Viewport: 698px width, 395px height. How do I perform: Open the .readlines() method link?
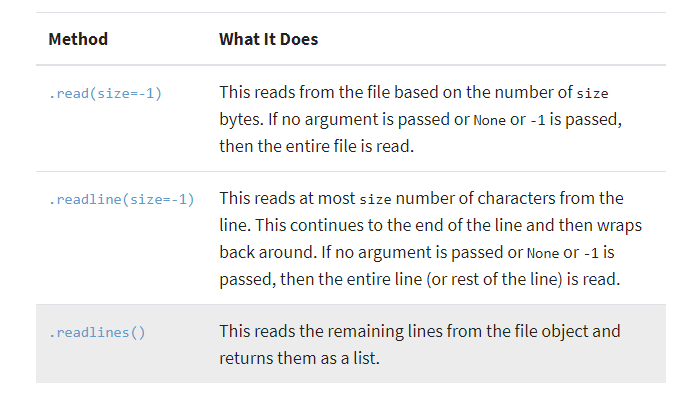click(x=97, y=333)
